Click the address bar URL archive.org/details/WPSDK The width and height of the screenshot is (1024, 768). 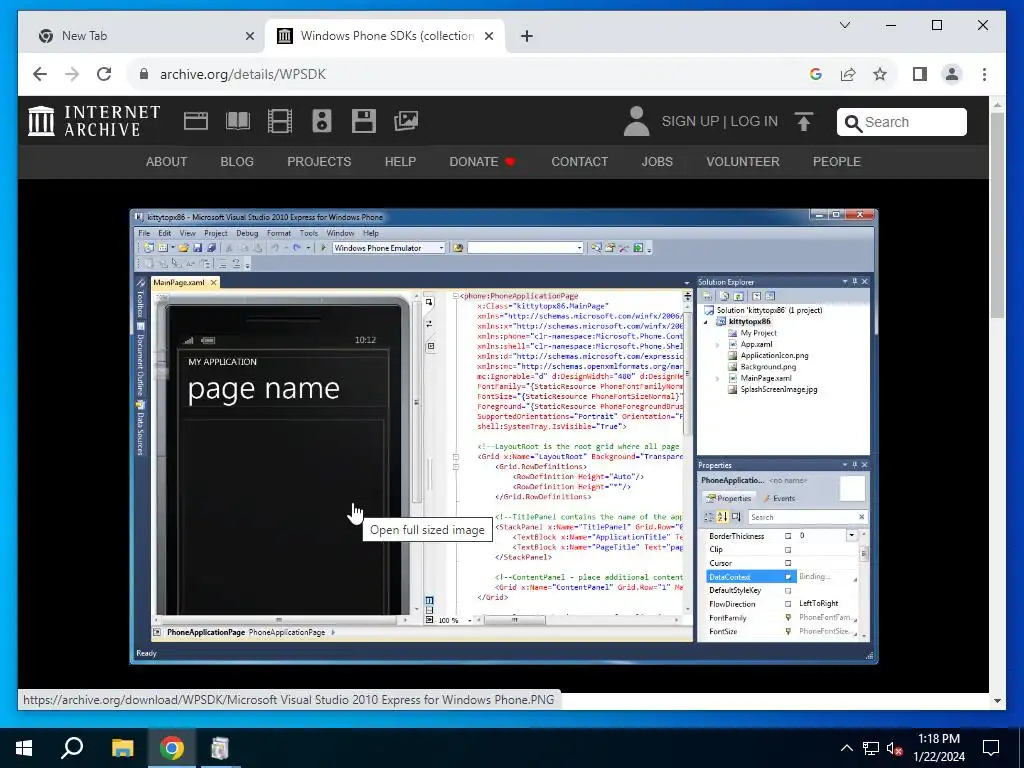pyautogui.click(x=242, y=74)
